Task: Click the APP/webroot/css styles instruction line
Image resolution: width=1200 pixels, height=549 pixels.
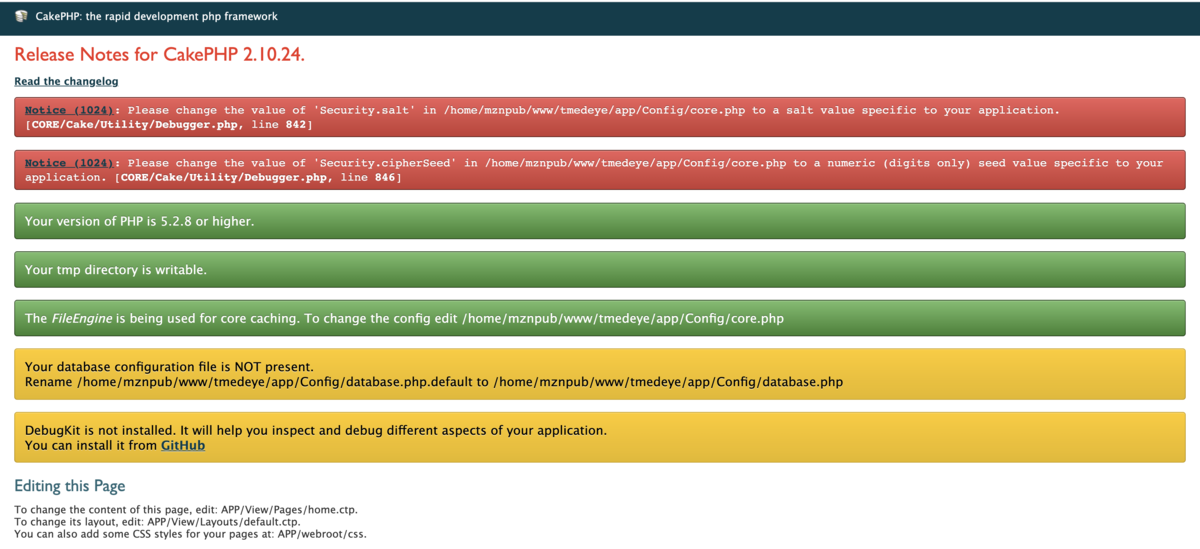Action: (190, 534)
